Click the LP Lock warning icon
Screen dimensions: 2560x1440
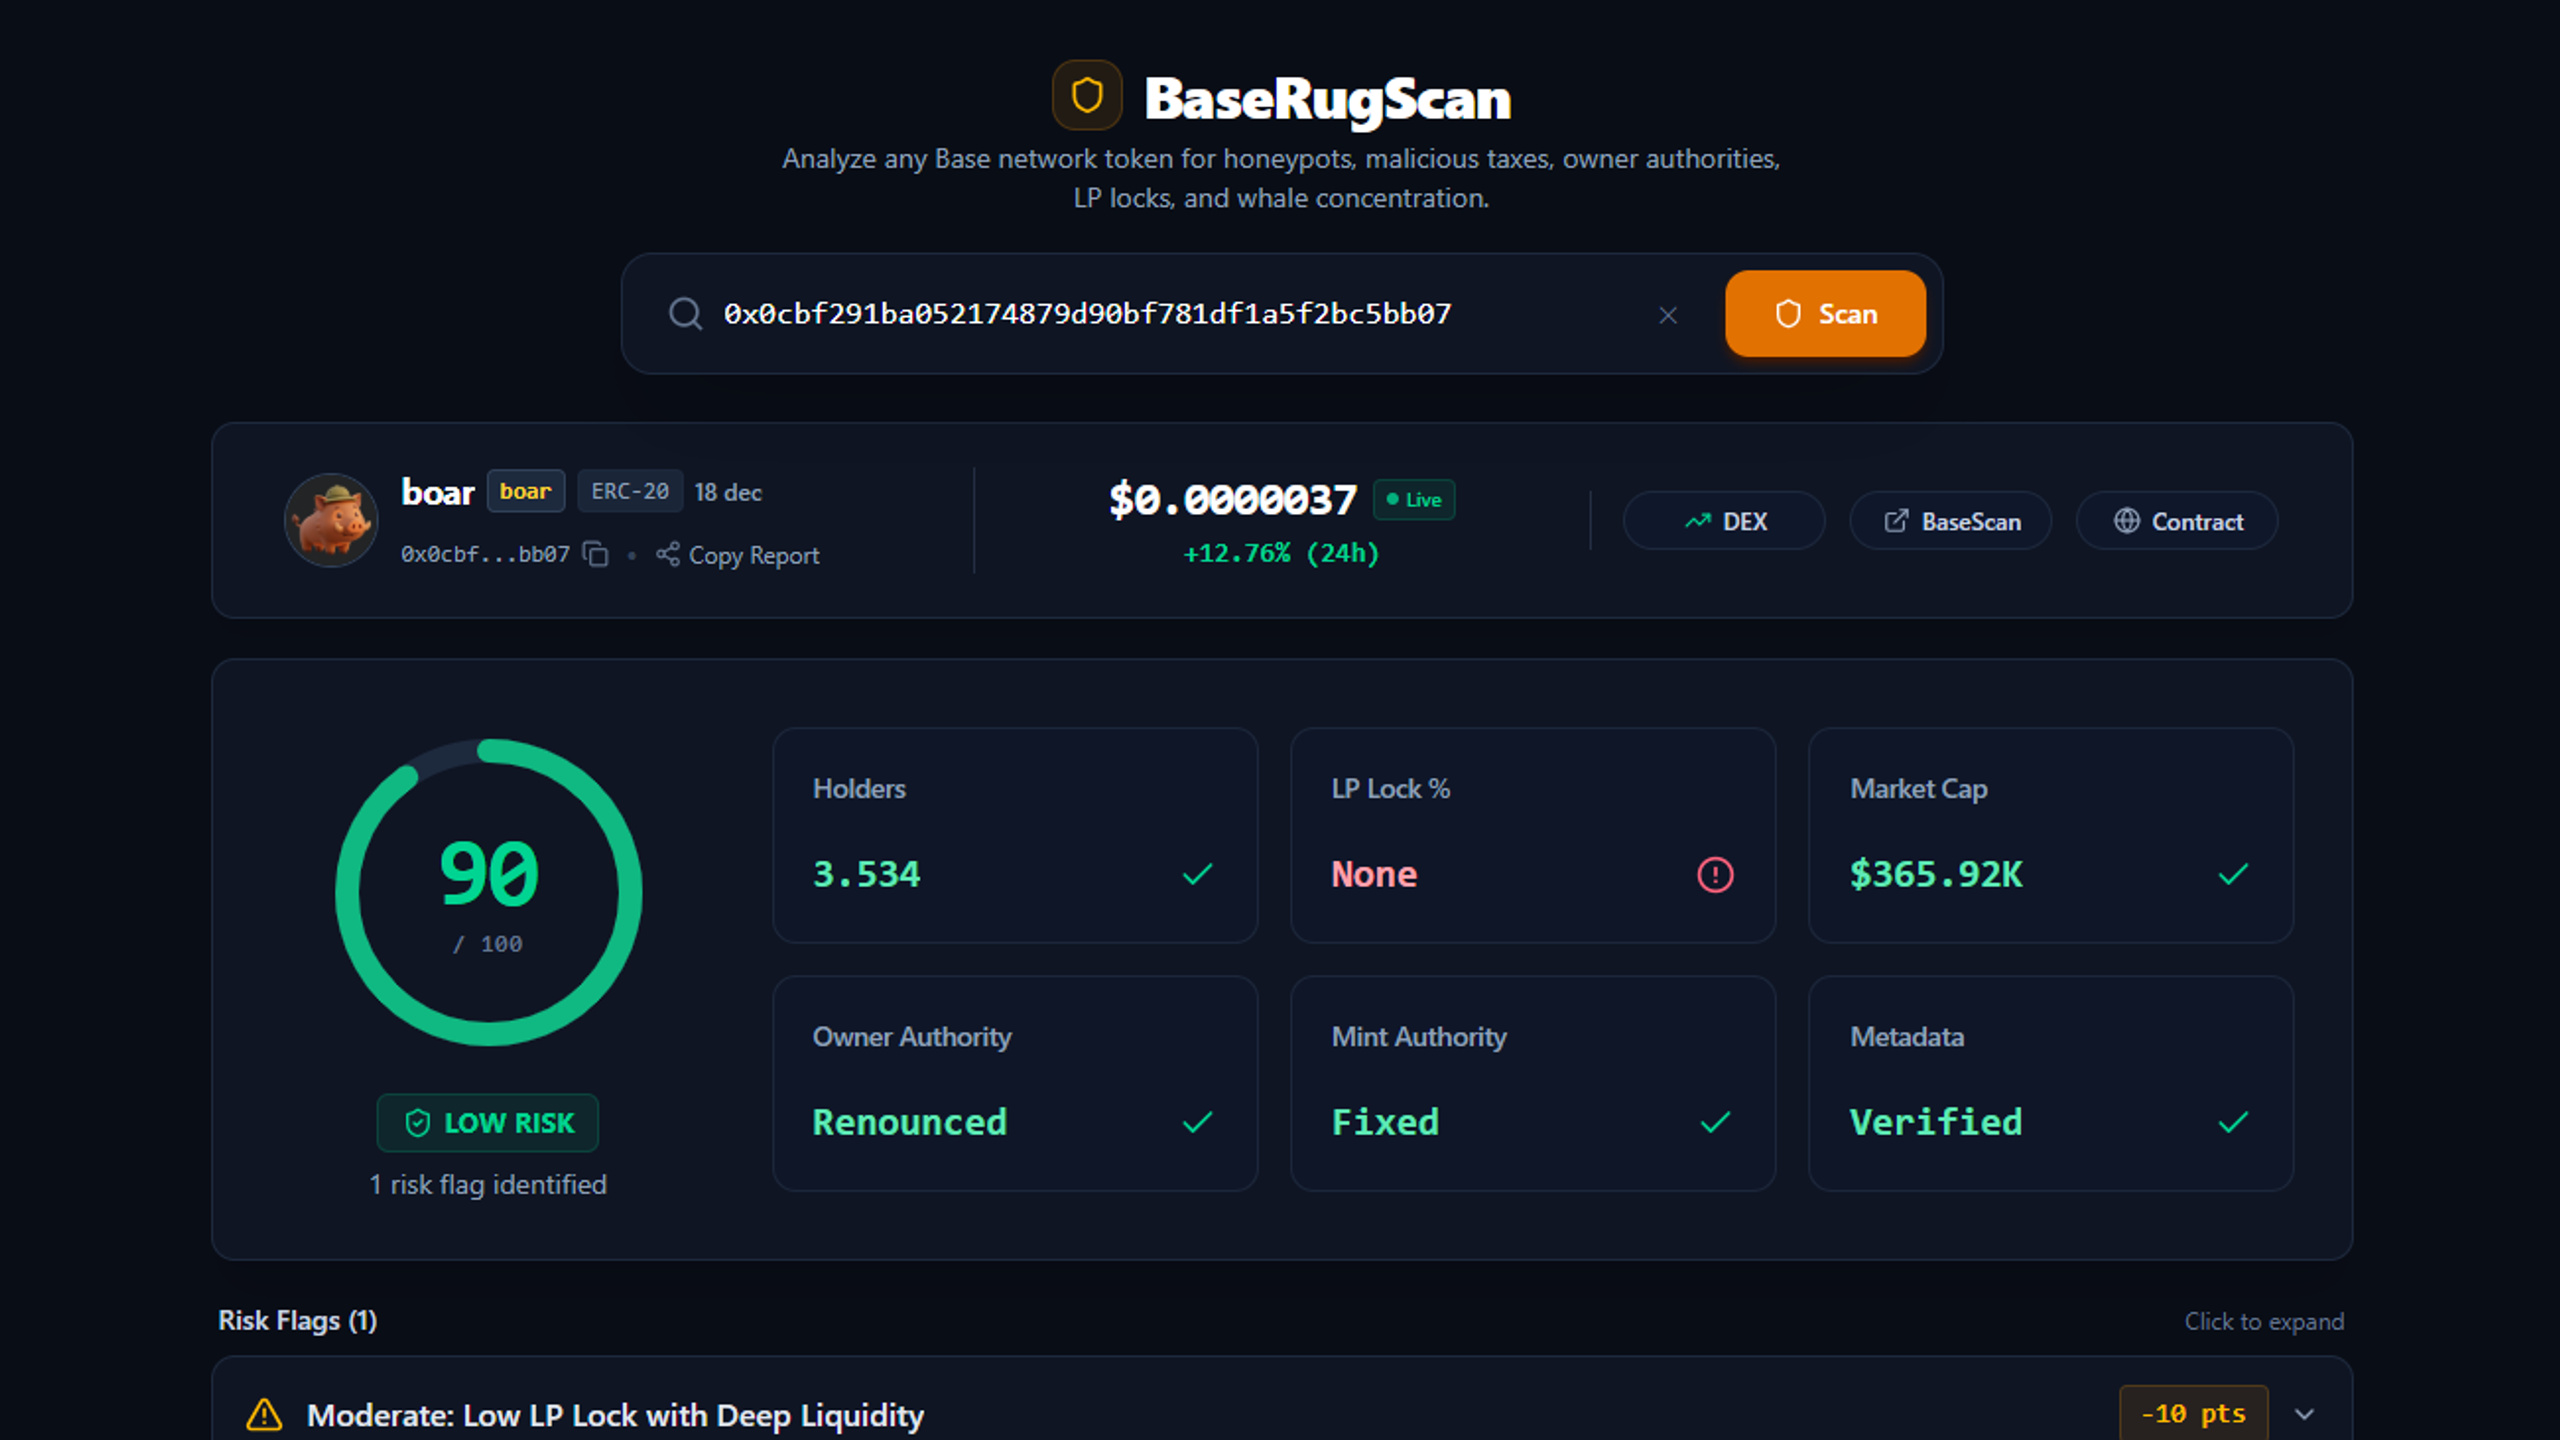pyautogui.click(x=1715, y=875)
